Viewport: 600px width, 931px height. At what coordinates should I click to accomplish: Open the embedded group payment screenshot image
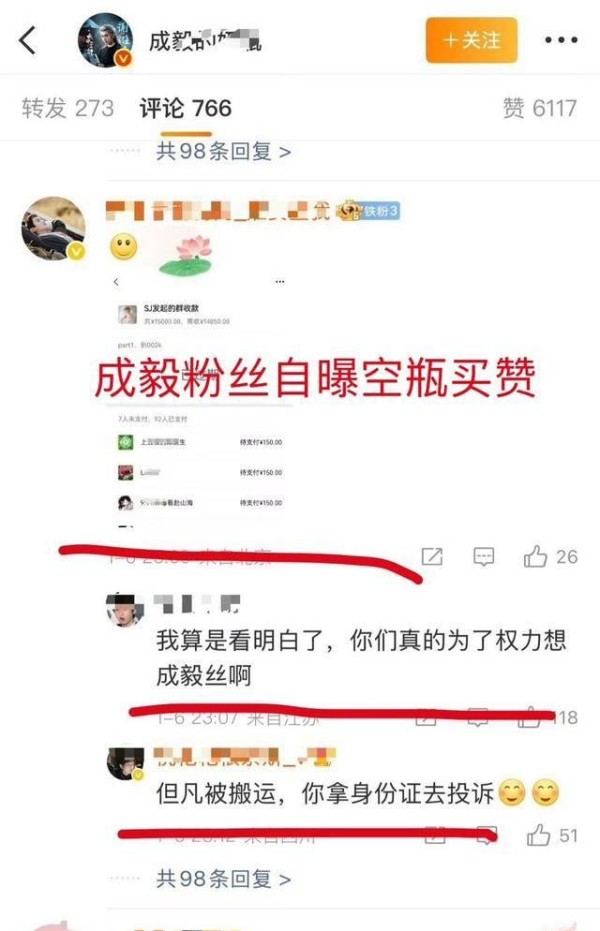(200, 401)
